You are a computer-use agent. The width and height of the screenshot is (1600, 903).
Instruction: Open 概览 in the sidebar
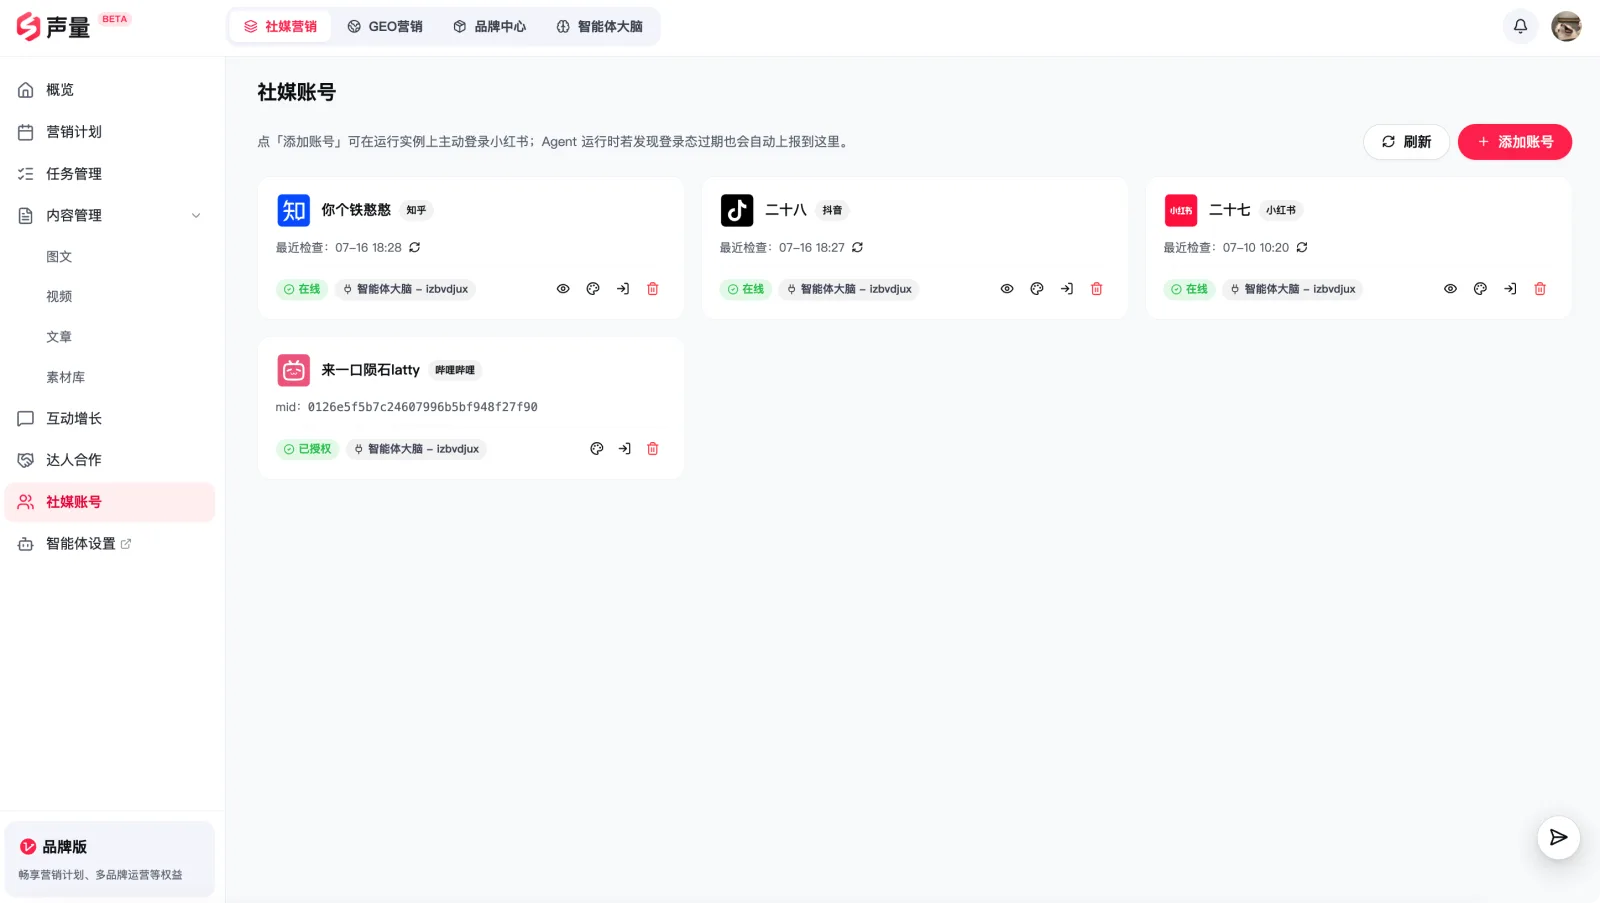pyautogui.click(x=110, y=90)
